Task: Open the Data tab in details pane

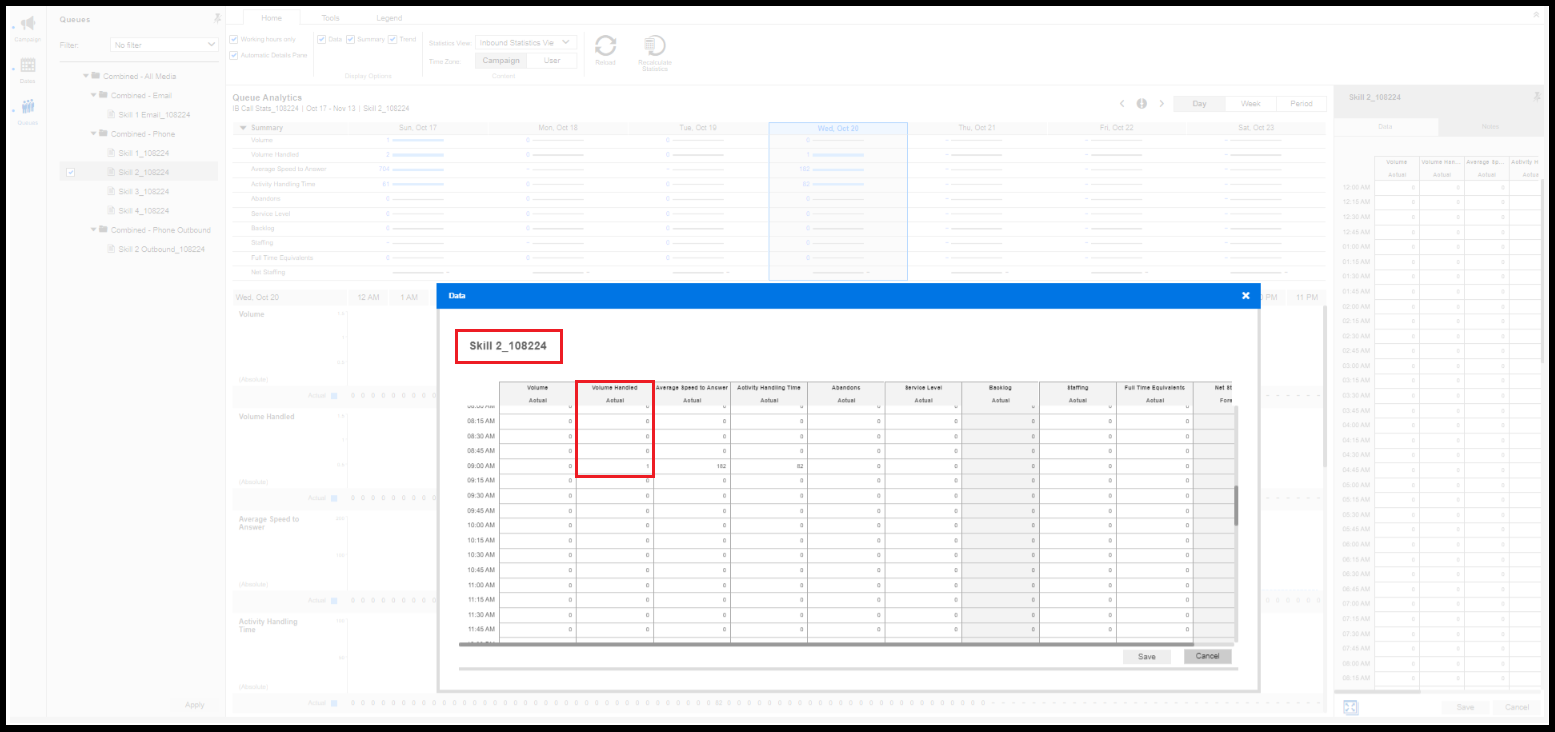Action: coord(1385,127)
